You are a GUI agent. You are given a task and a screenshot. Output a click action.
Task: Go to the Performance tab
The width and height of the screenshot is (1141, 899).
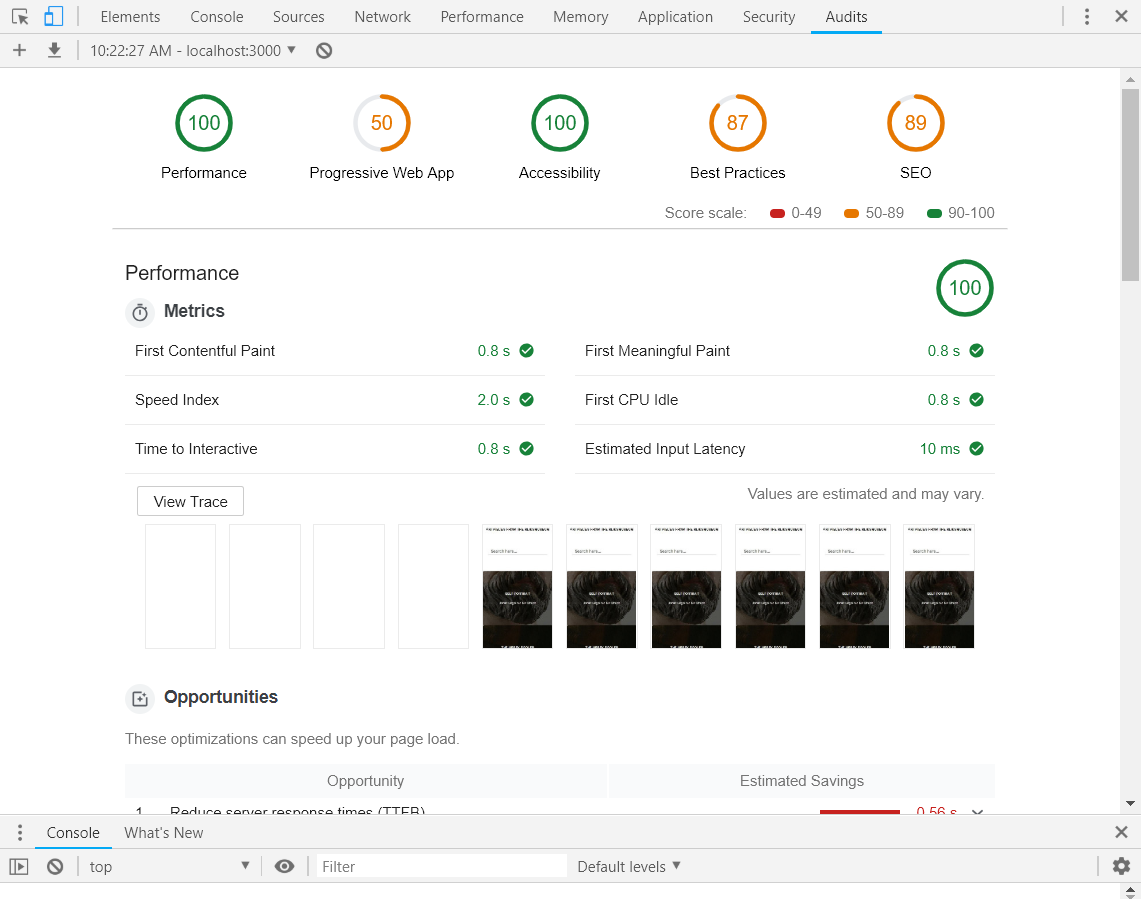[482, 17]
